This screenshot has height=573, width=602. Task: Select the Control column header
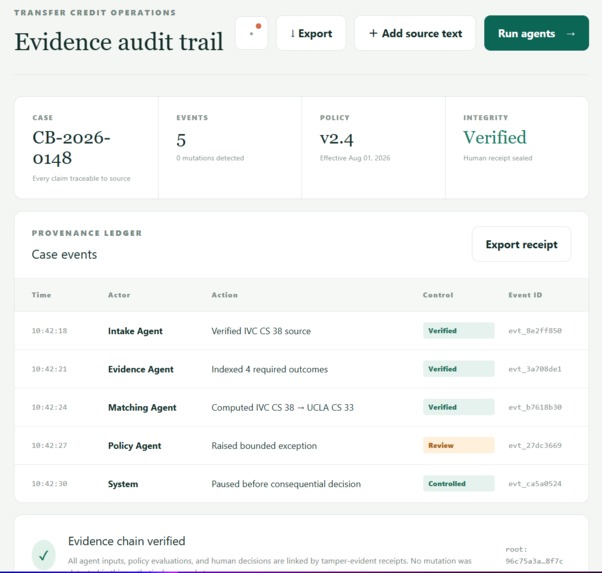pos(438,295)
